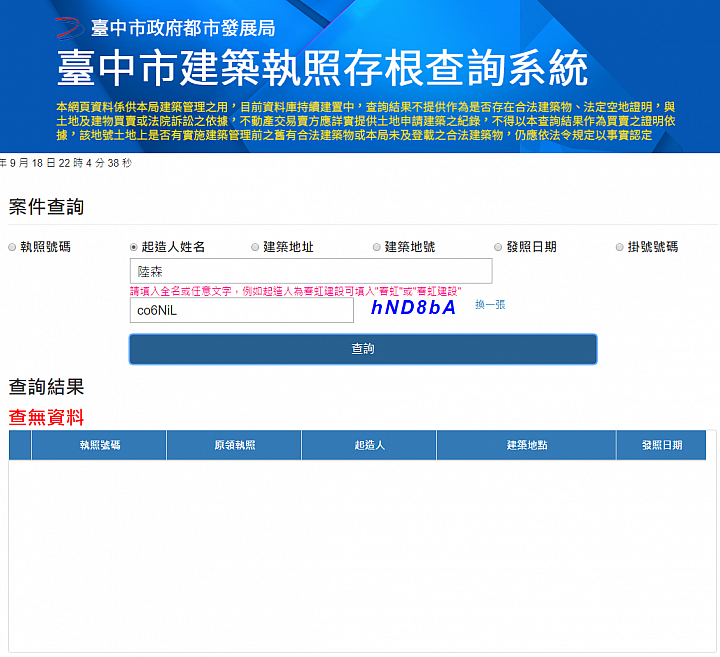Click the Taichung city government logo icon

(x=70, y=28)
